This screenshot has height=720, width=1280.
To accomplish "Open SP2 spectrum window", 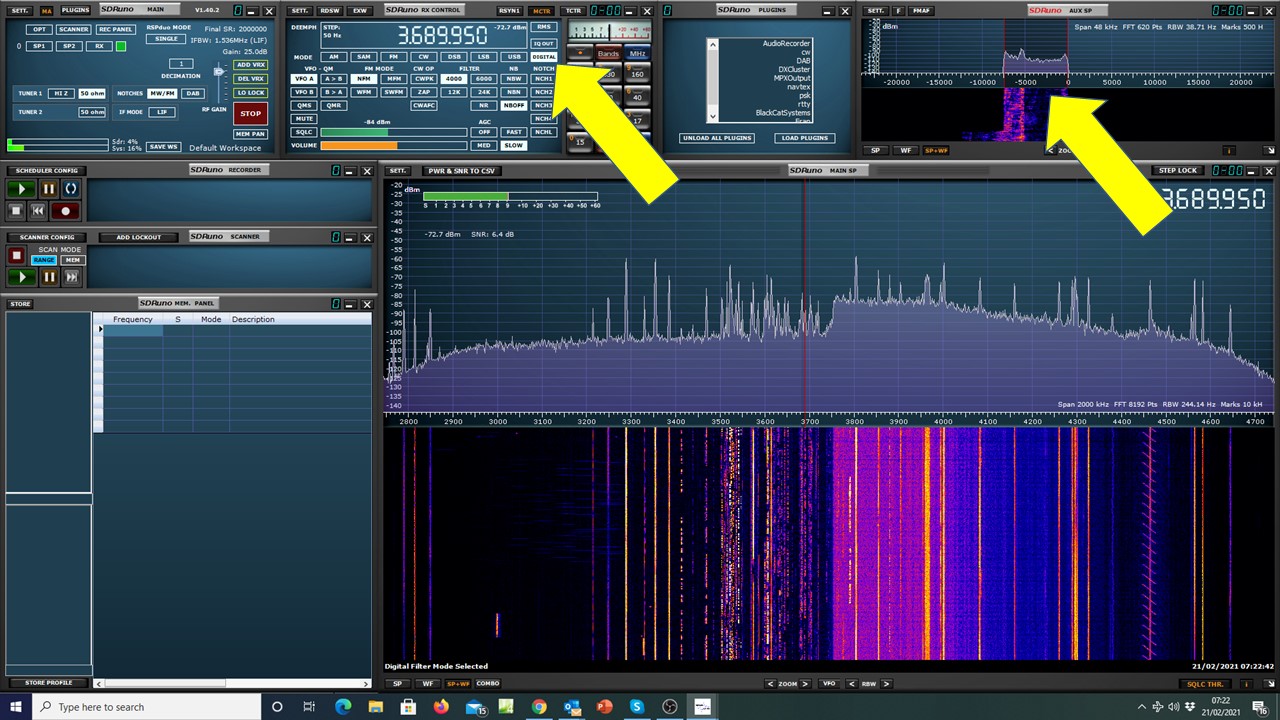I will pos(69,46).
